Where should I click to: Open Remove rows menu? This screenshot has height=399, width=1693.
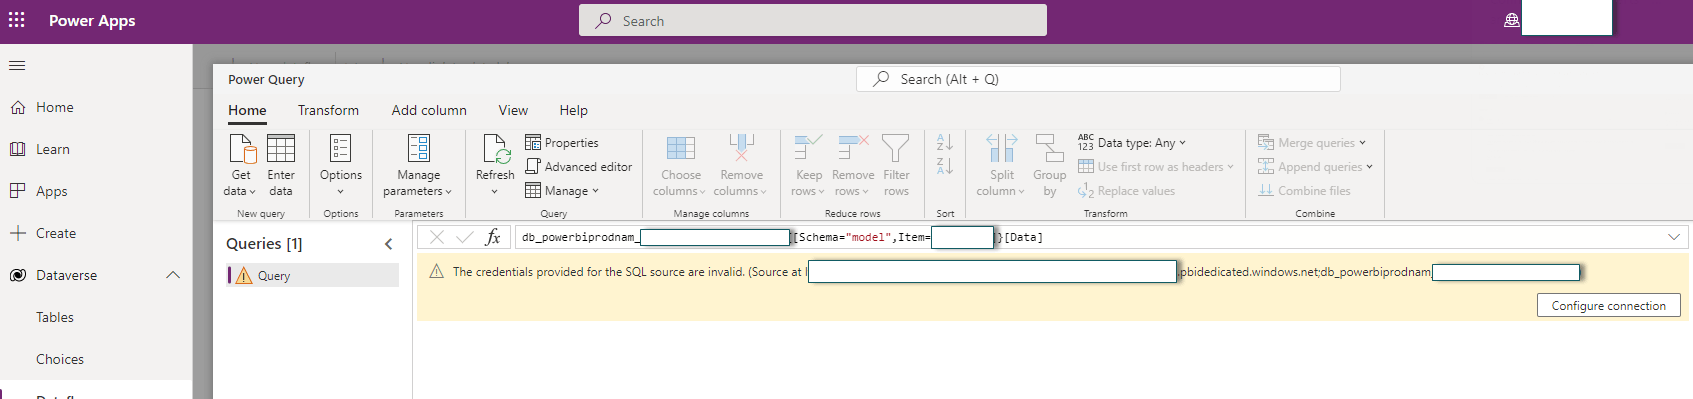[853, 166]
